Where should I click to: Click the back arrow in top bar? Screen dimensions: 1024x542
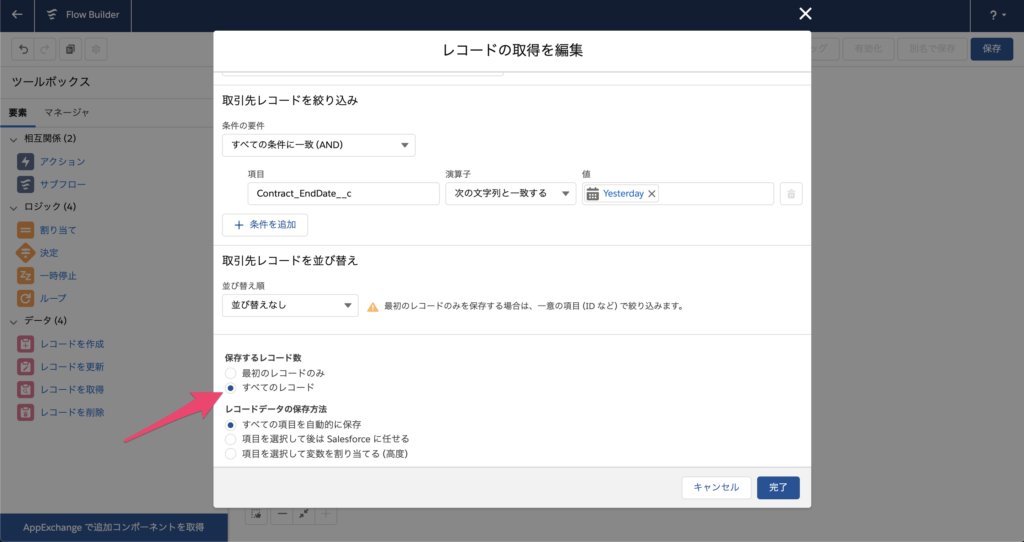[17, 14]
